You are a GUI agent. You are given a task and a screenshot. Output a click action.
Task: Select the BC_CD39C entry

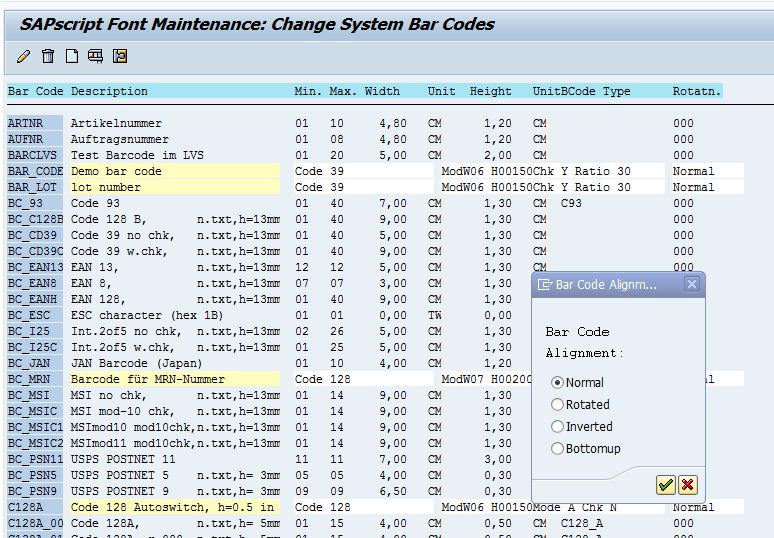[x=35, y=251]
